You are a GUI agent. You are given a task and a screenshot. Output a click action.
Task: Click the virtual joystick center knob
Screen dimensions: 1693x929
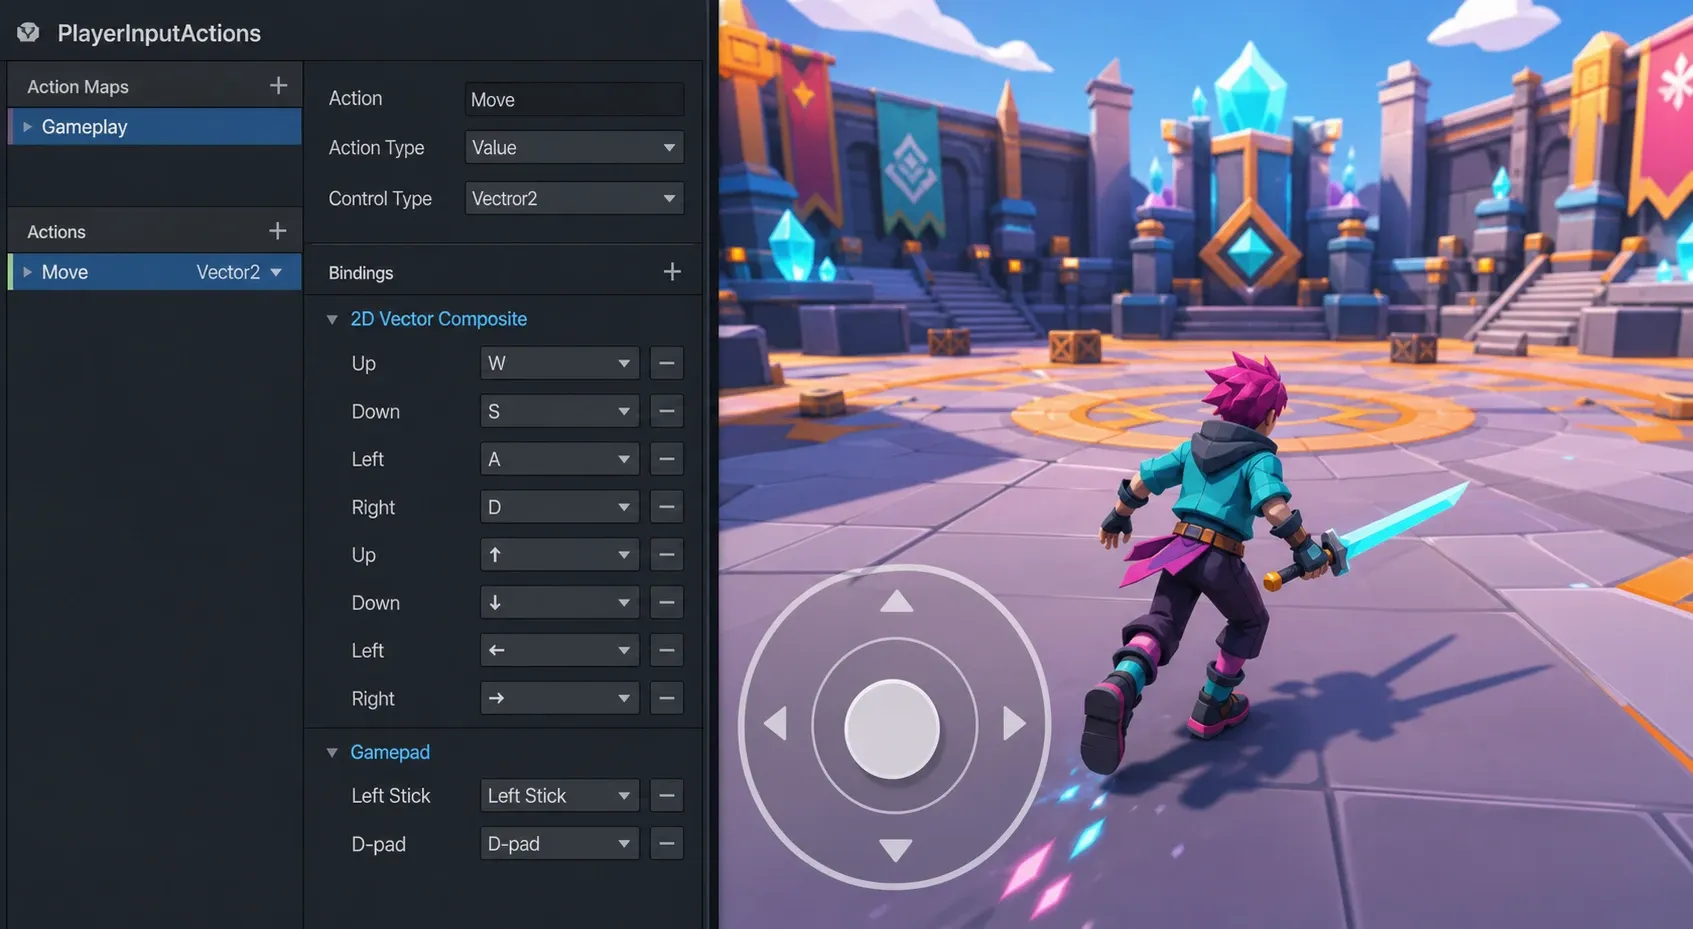point(892,728)
